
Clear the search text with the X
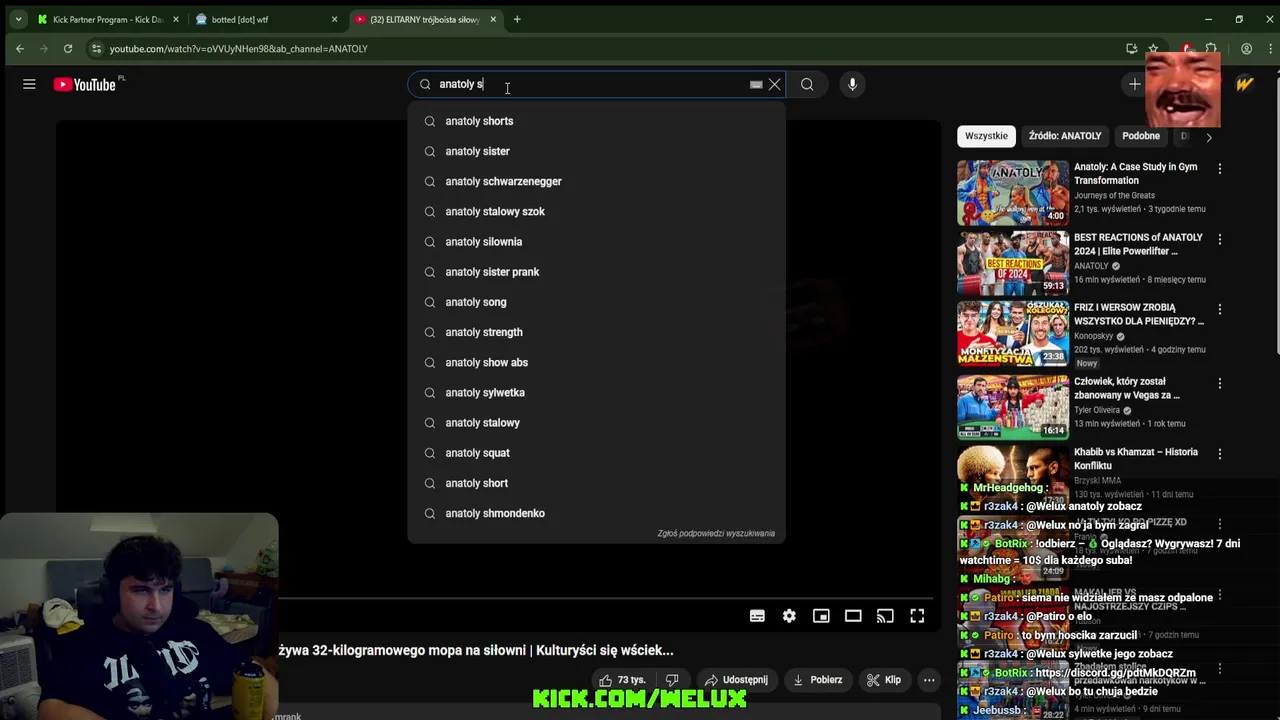tap(774, 85)
